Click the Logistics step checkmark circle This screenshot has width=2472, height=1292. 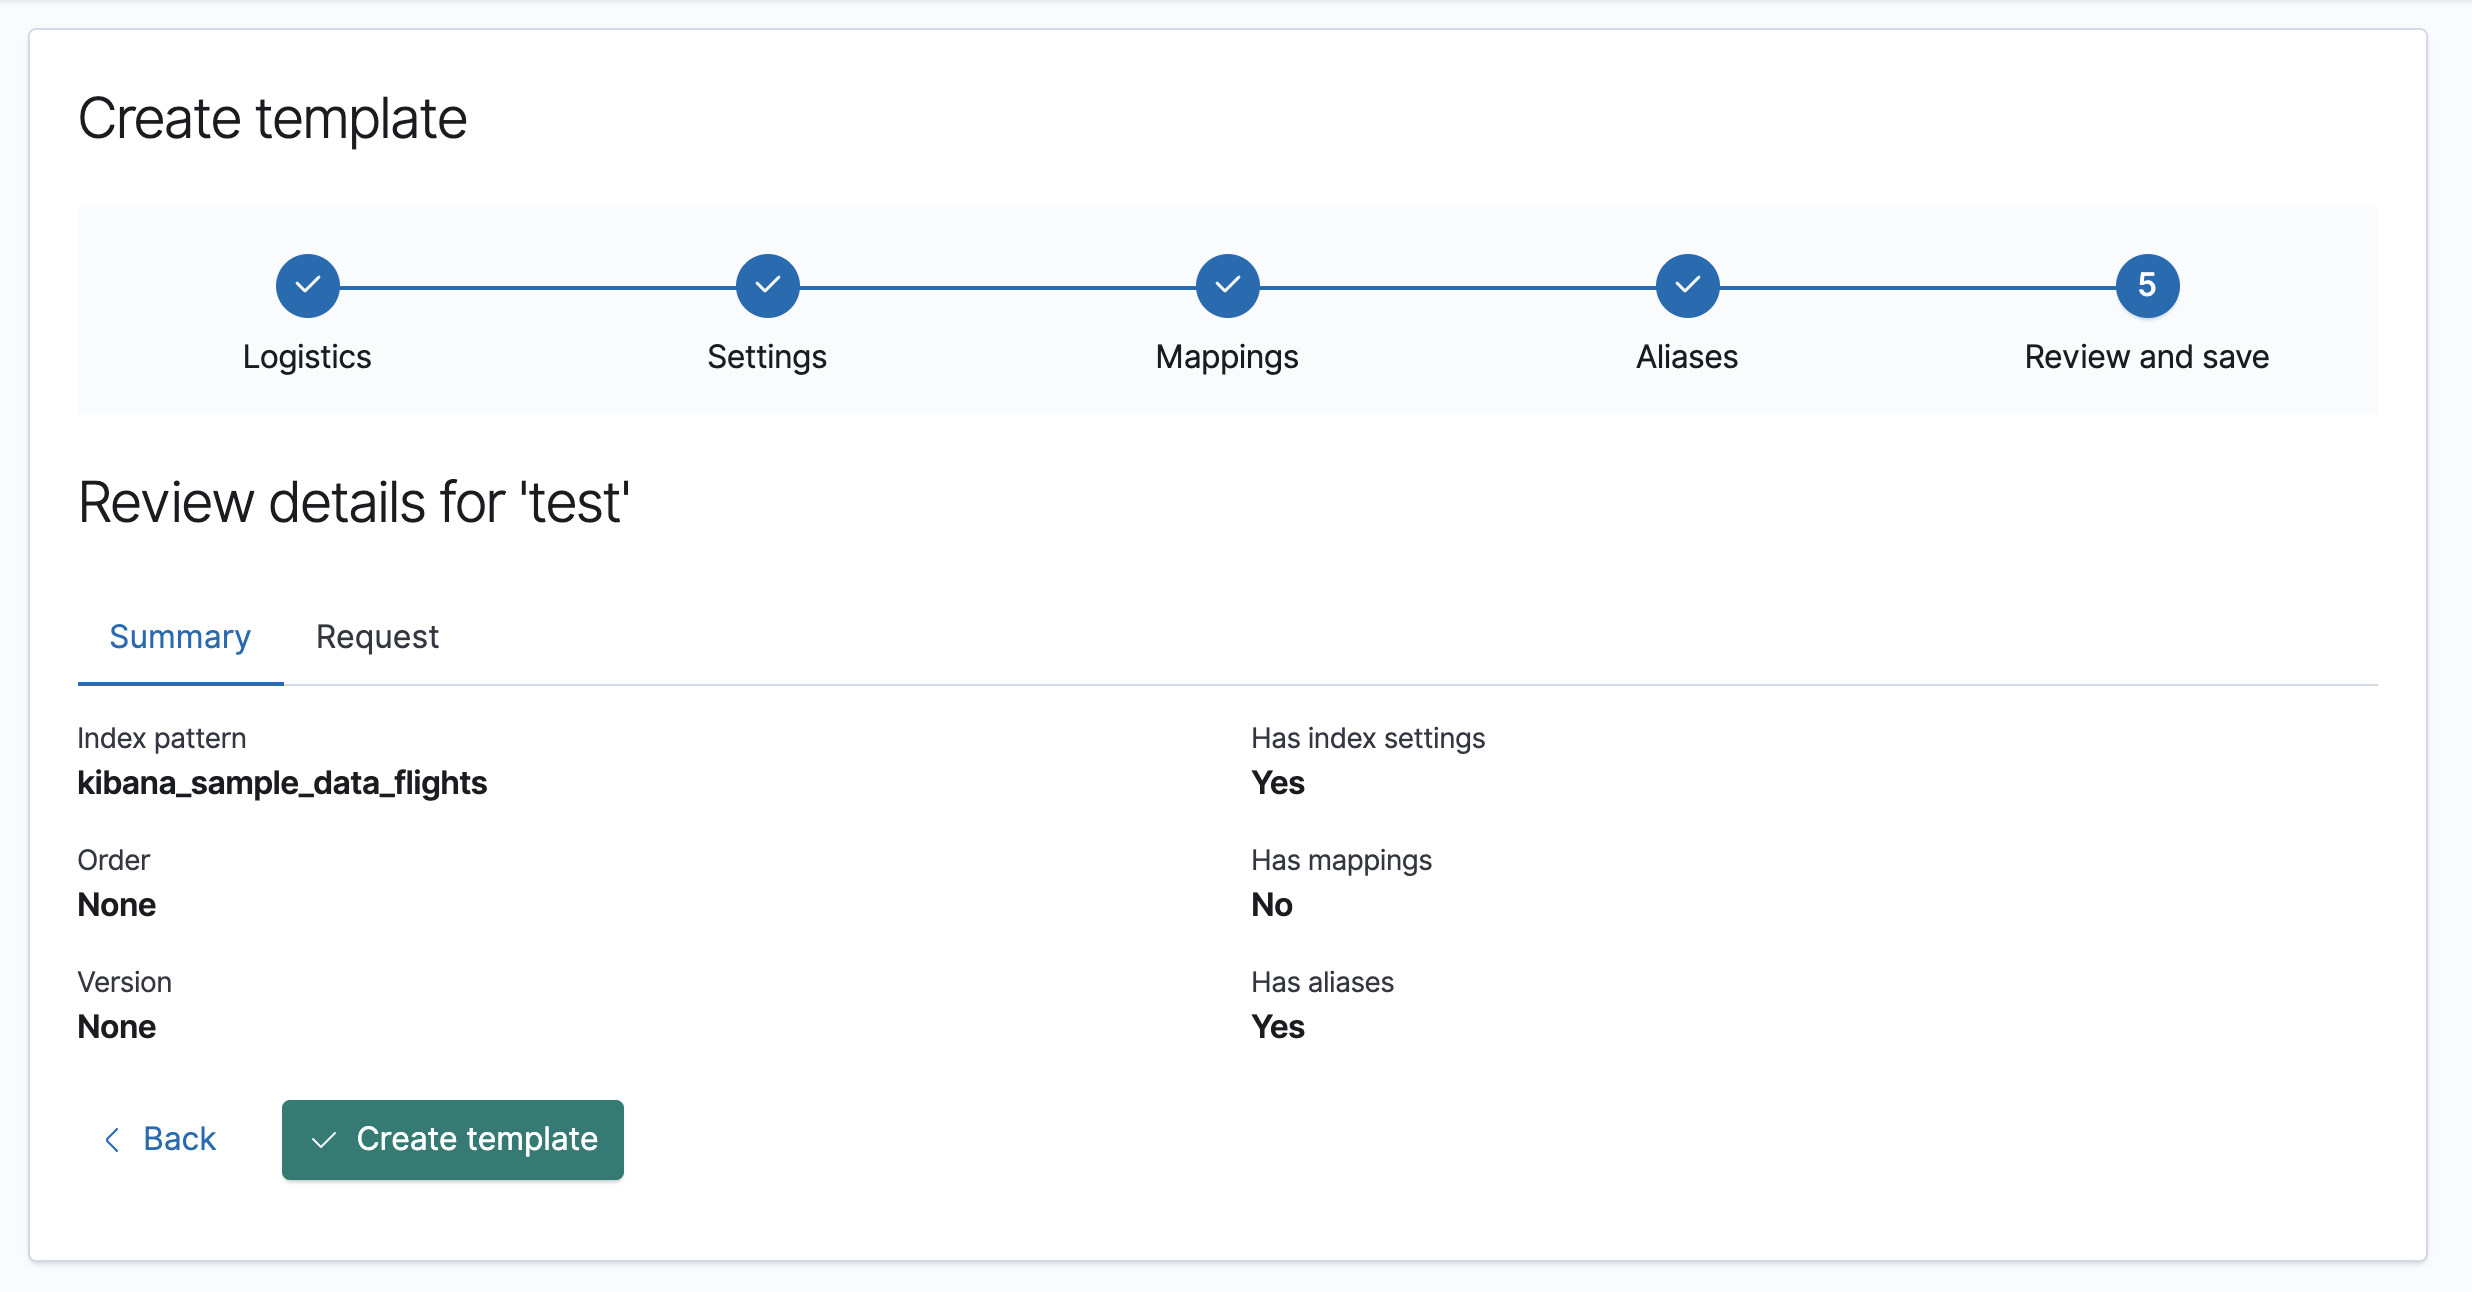click(x=307, y=286)
